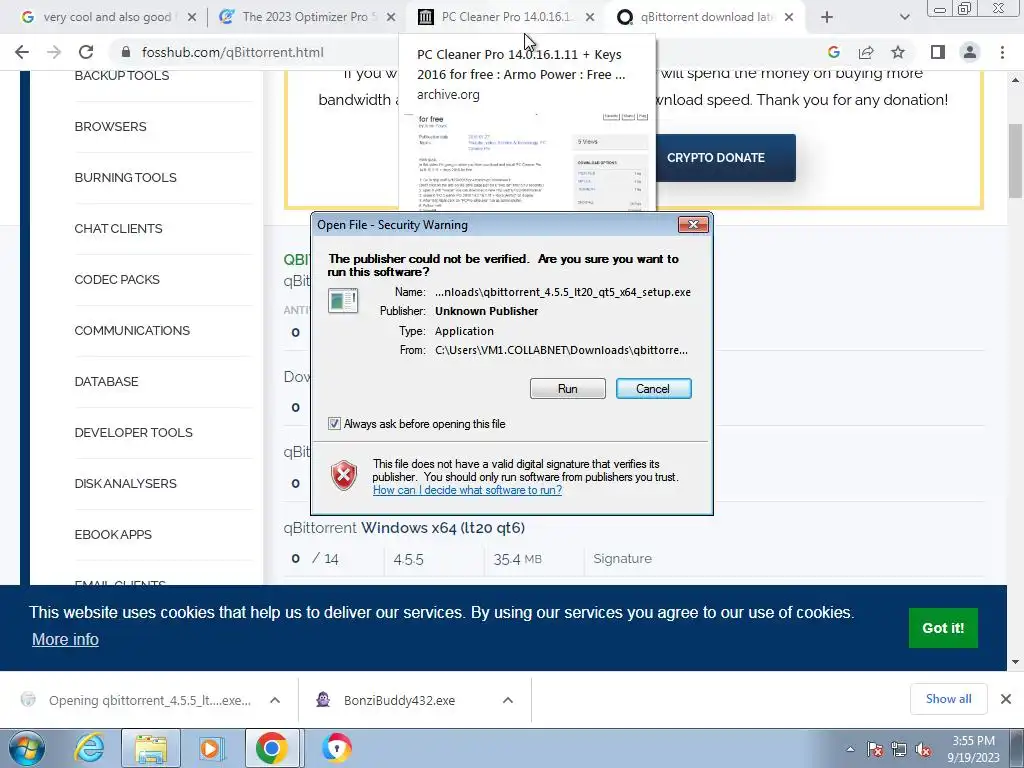Viewport: 1024px width, 768px height.
Task: Open the tab search dropdown arrow
Action: 904,18
